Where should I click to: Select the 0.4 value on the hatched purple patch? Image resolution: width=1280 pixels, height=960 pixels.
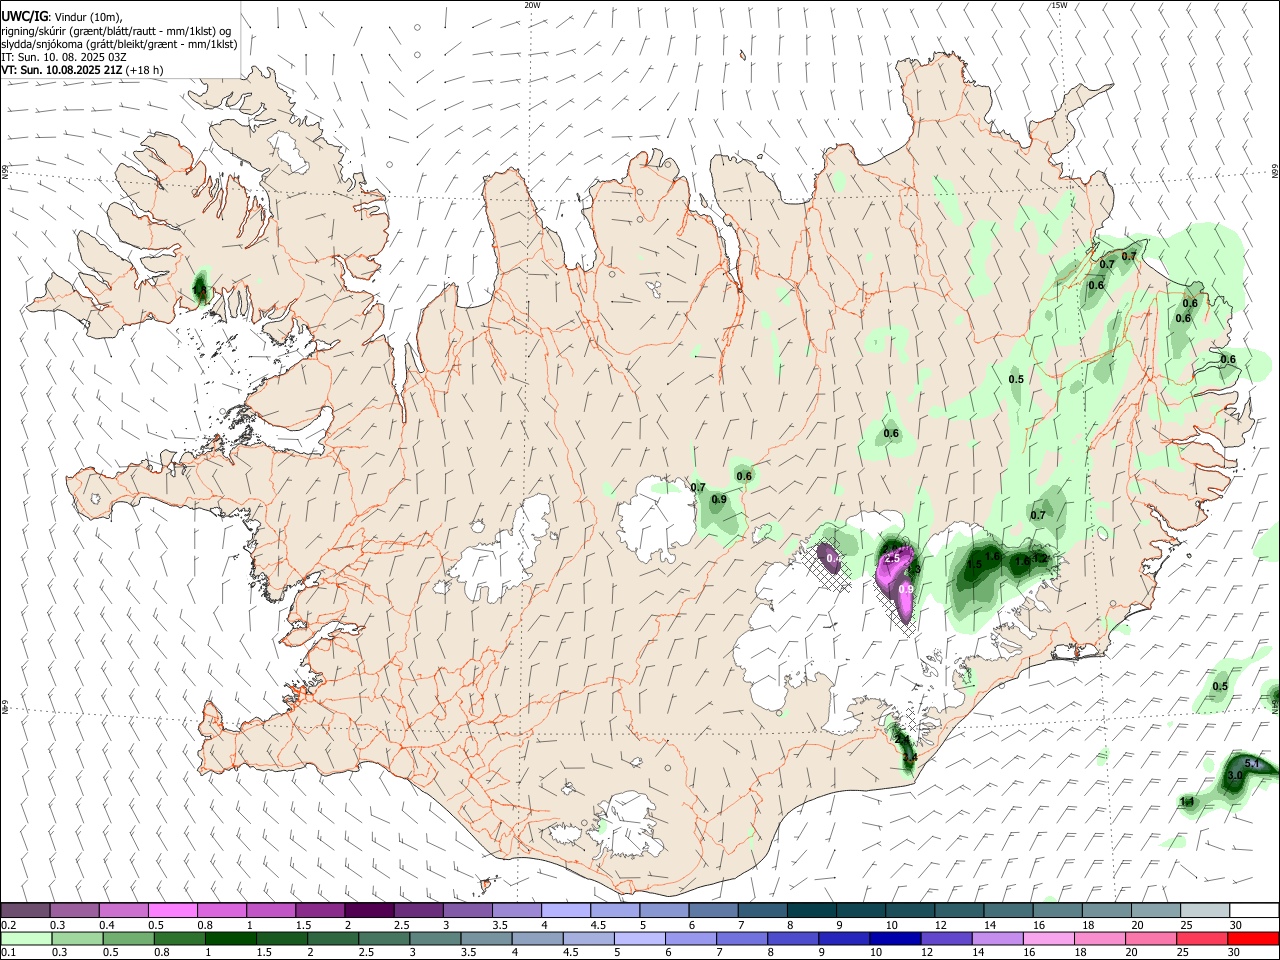(832, 557)
